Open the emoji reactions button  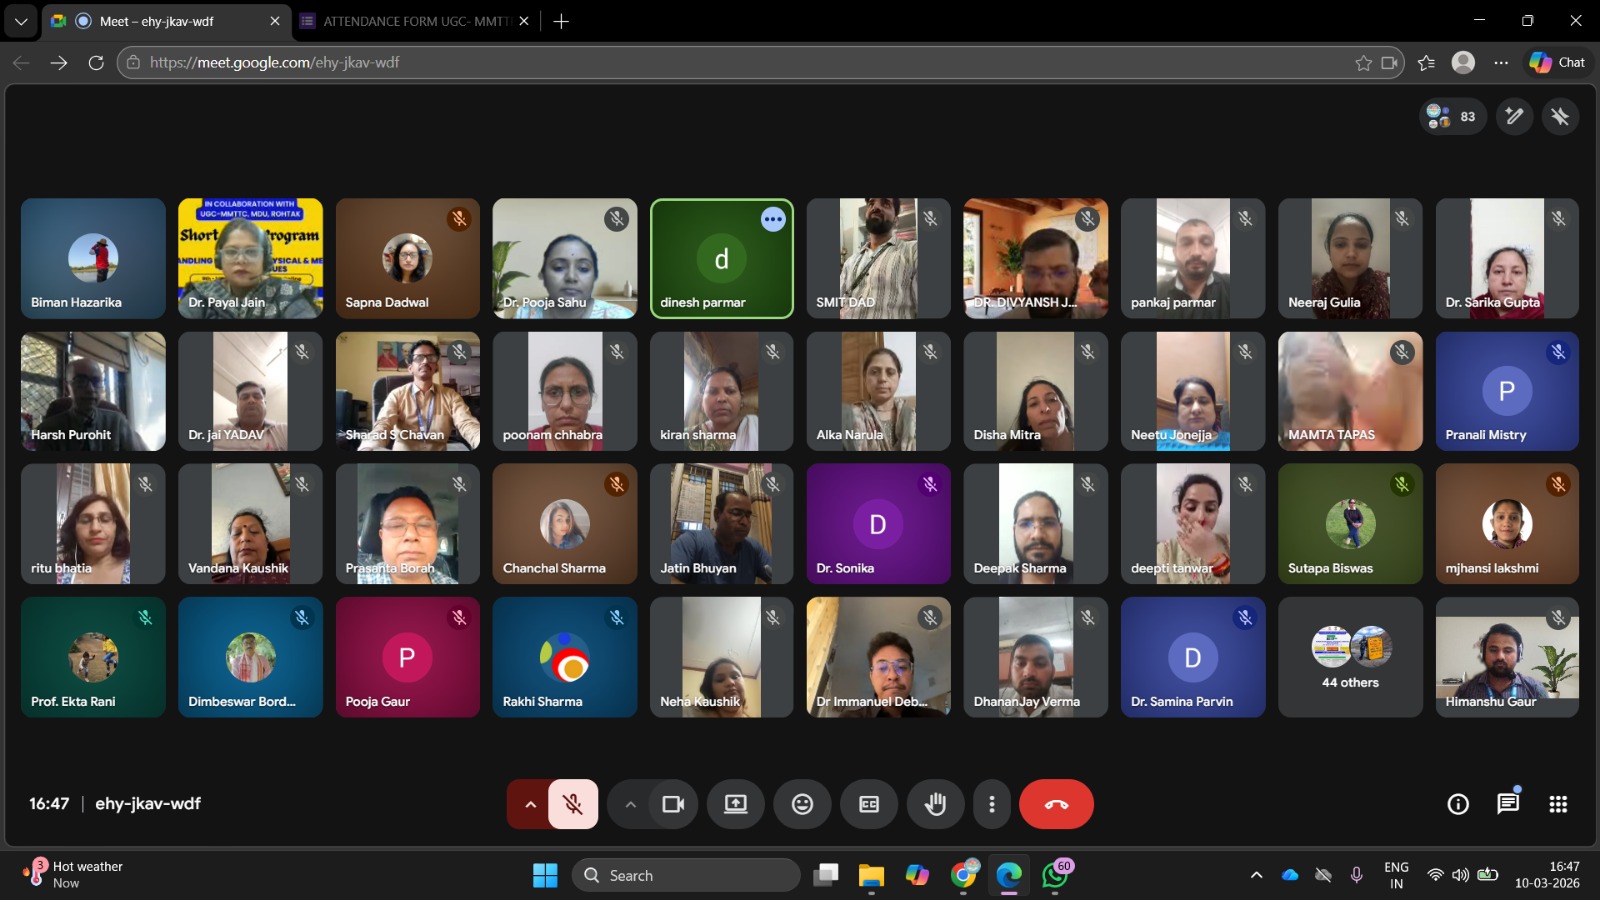802,804
